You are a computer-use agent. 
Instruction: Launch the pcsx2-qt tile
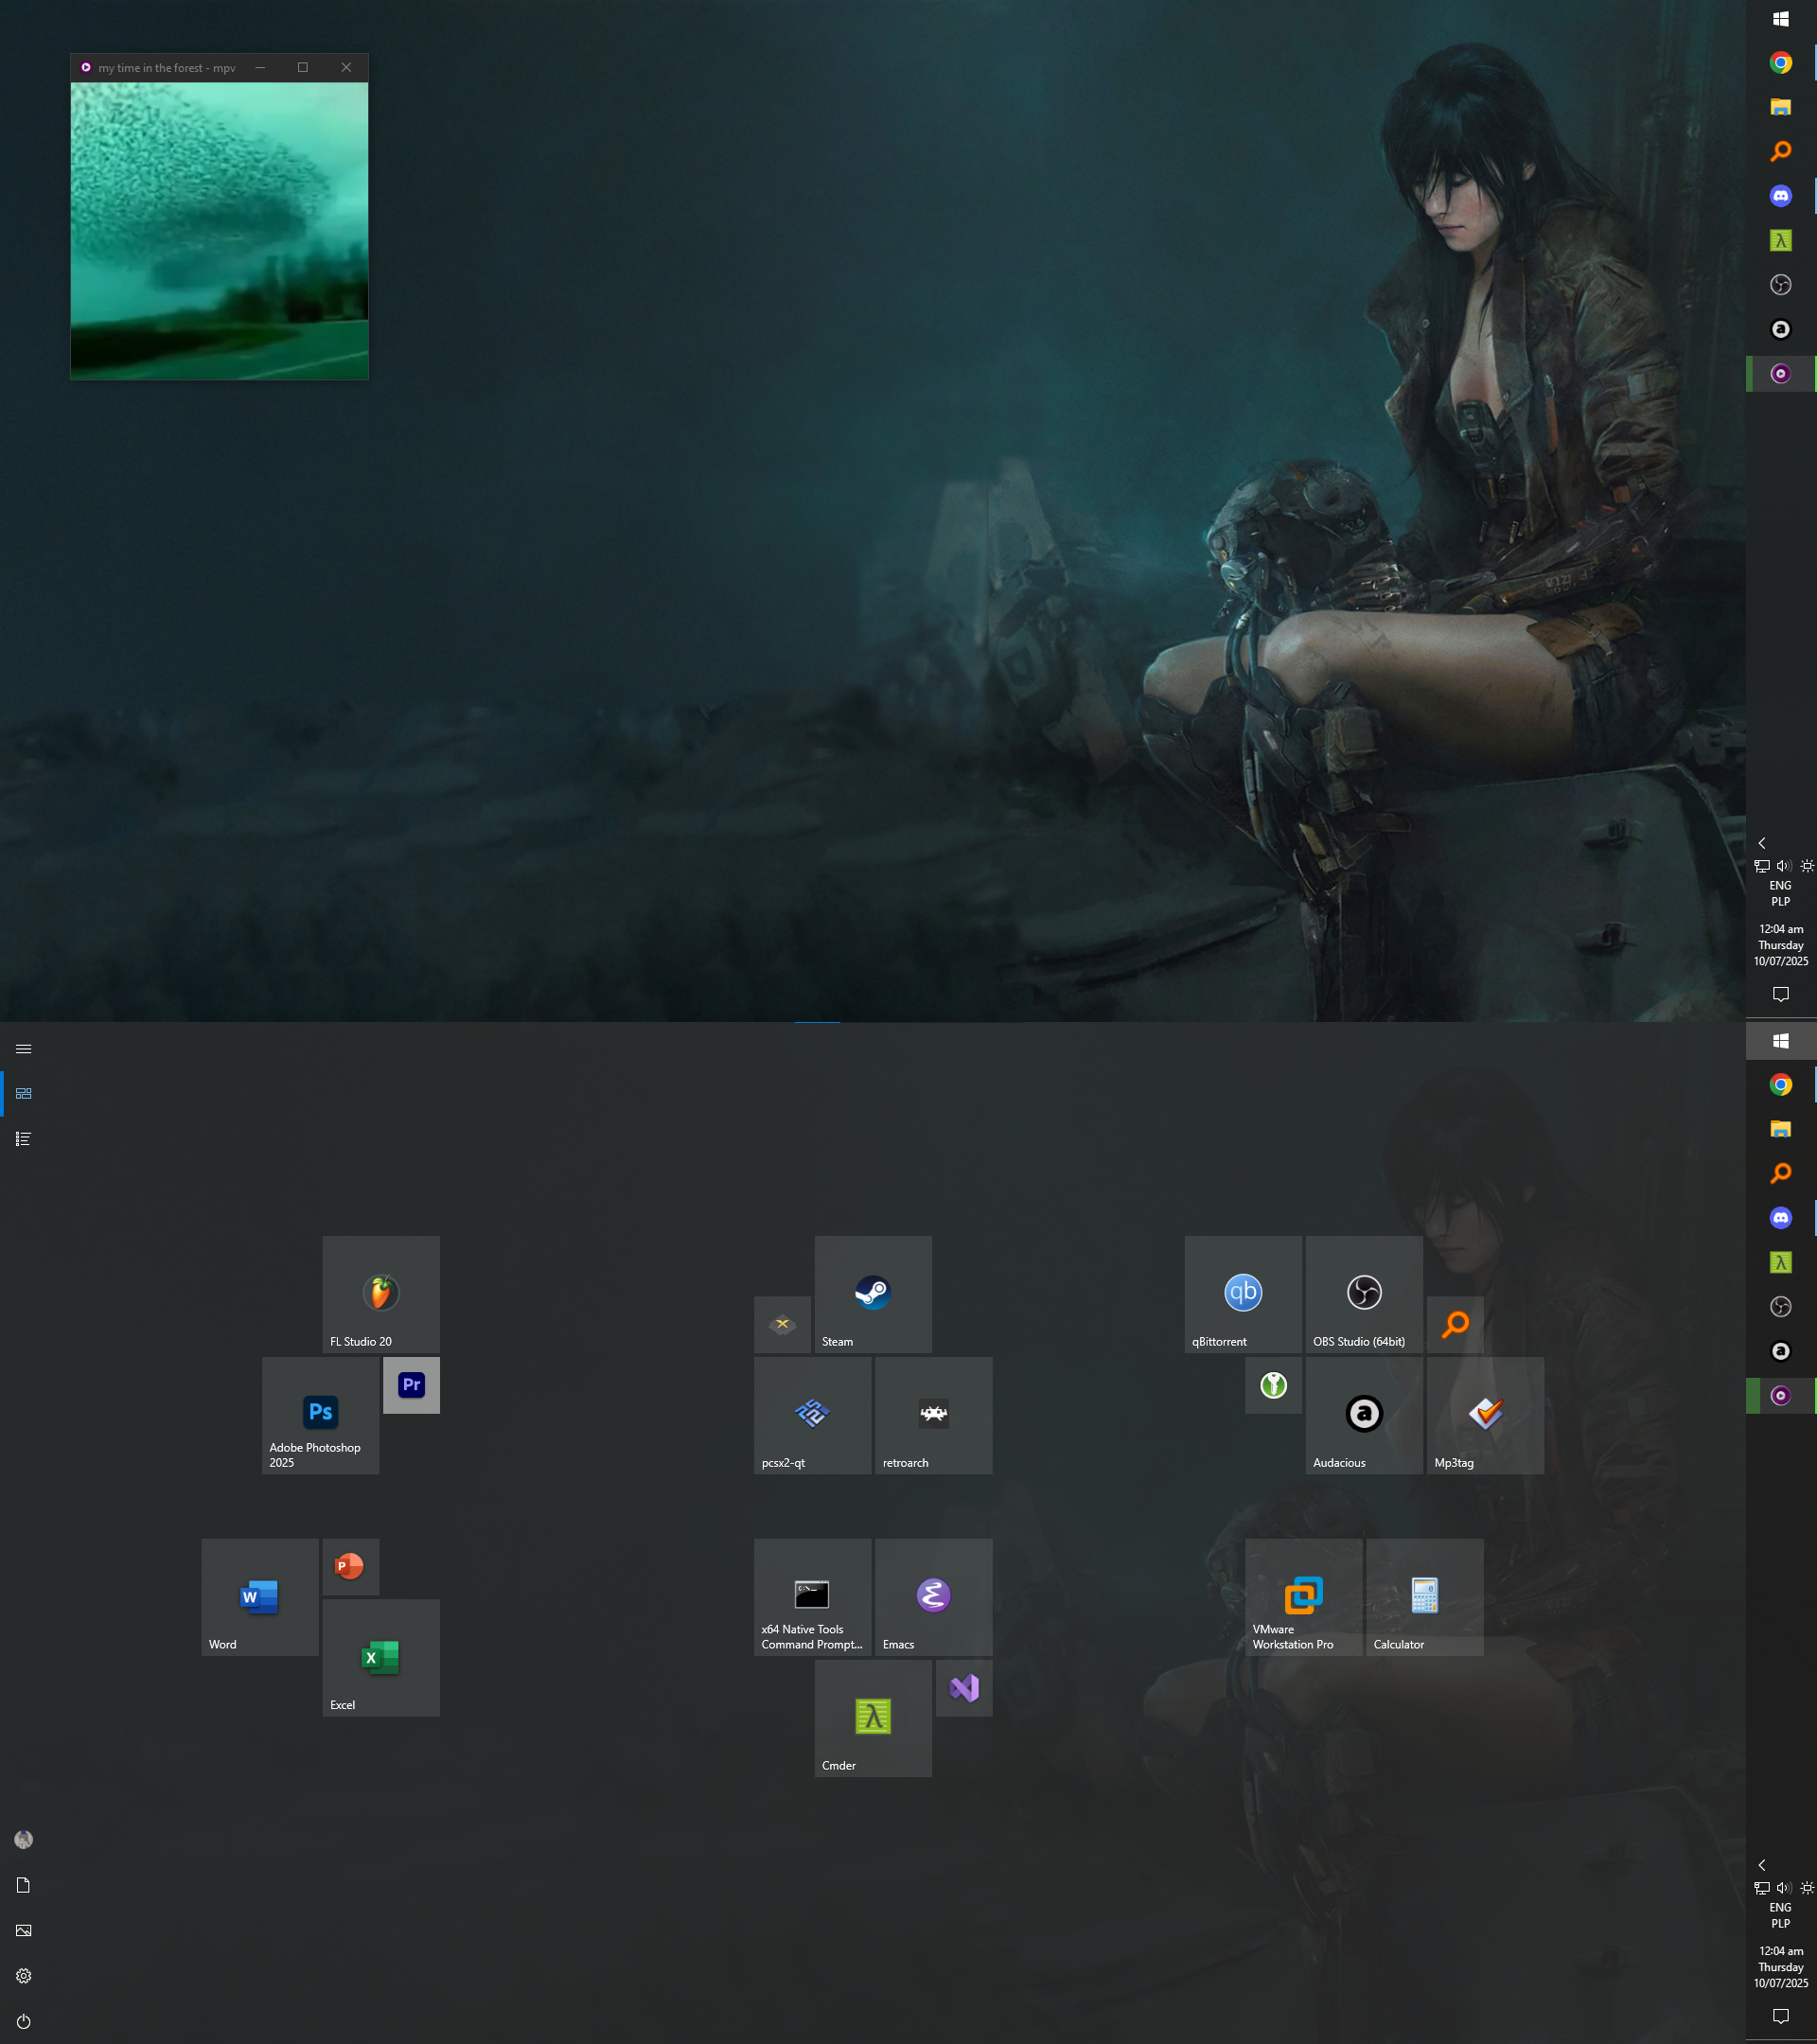813,1415
